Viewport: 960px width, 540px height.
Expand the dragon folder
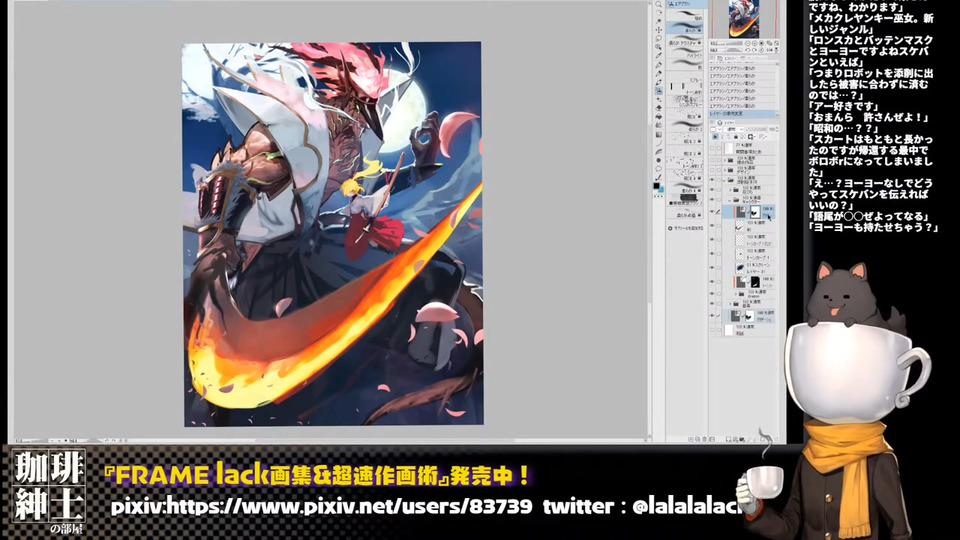pos(735,293)
